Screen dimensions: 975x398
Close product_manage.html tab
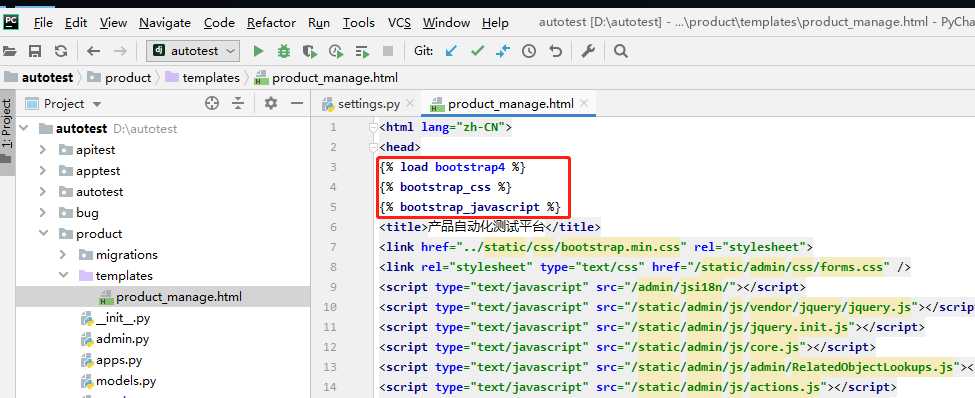pyautogui.click(x=584, y=104)
